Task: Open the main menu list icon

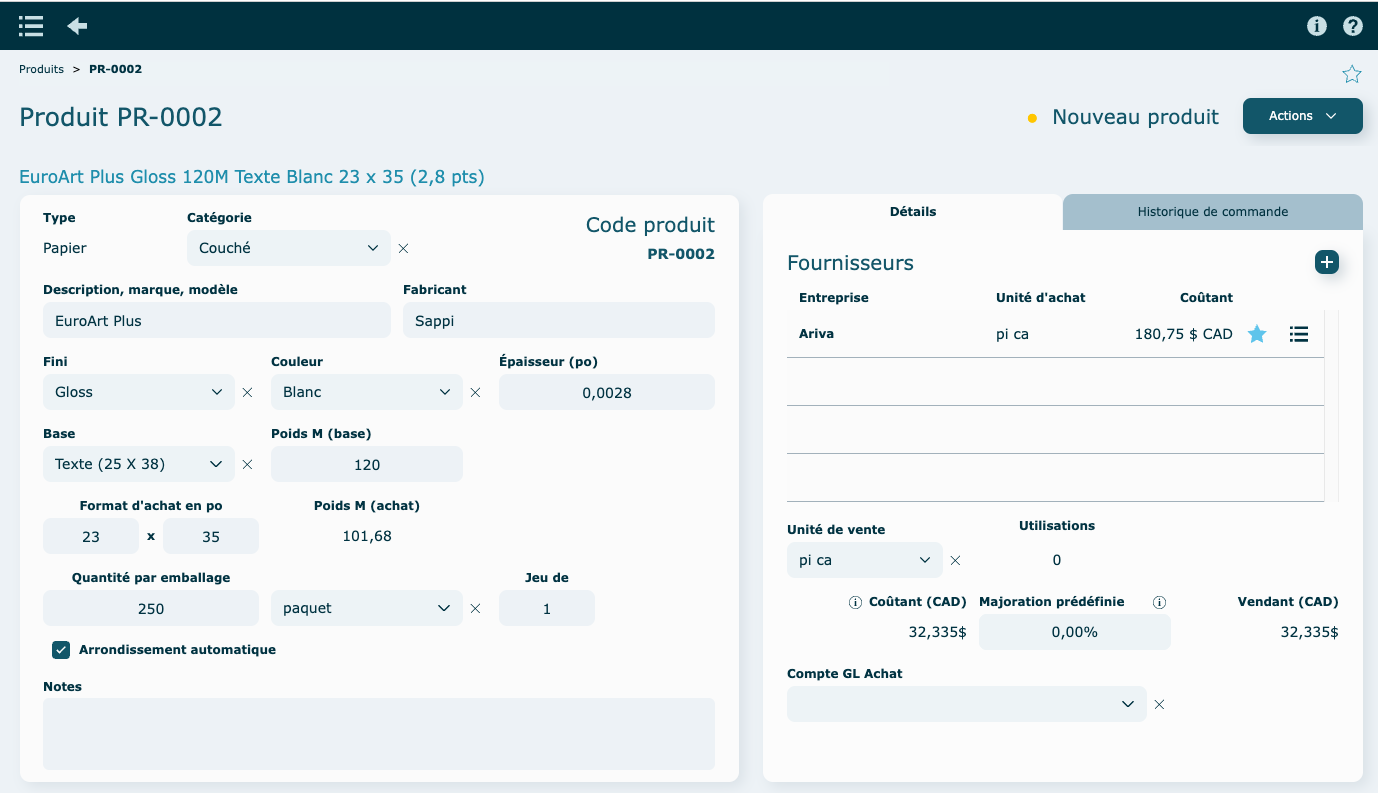Action: [x=31, y=26]
